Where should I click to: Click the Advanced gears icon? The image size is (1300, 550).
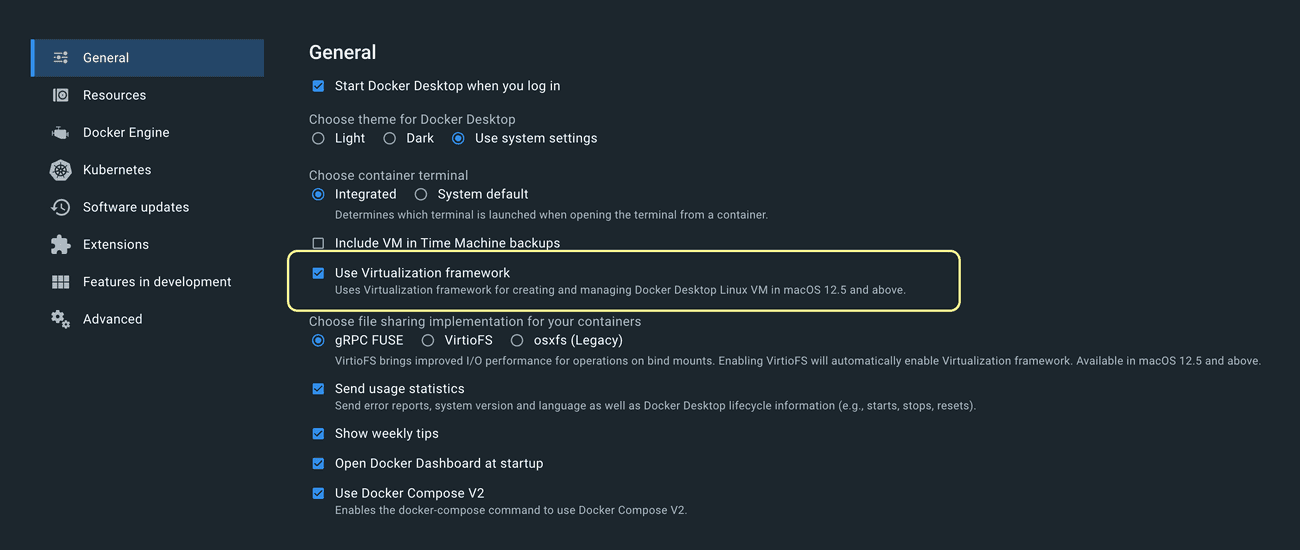click(61, 319)
